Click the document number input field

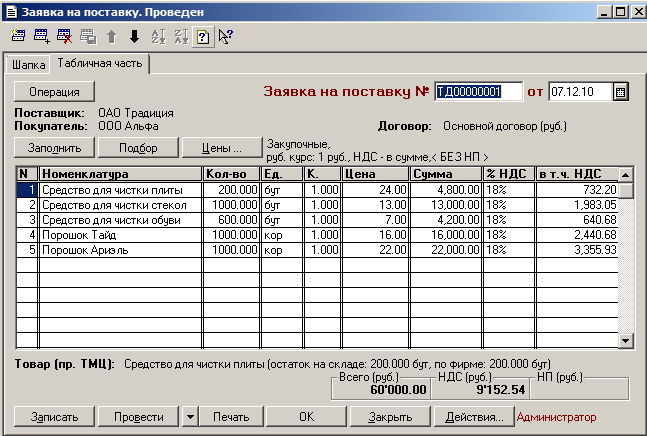478,92
